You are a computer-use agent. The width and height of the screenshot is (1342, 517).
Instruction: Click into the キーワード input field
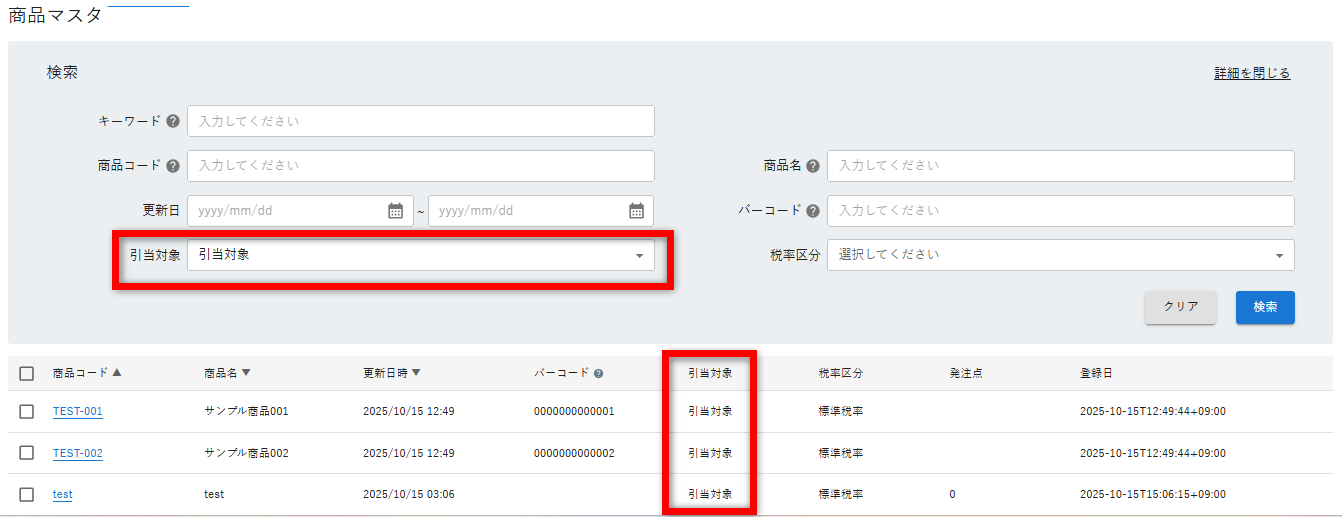click(x=421, y=121)
